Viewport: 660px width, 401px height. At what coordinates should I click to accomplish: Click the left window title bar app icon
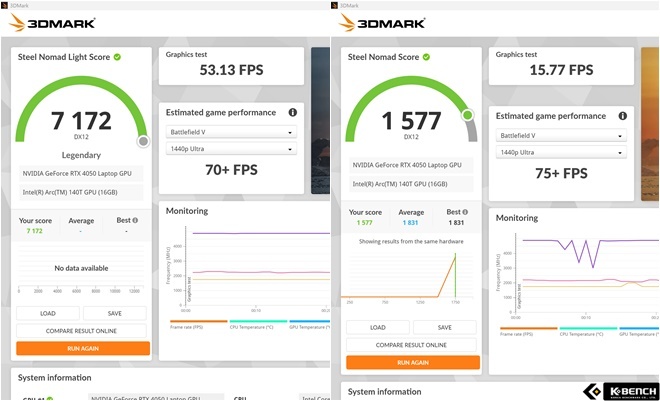[x=5, y=5]
